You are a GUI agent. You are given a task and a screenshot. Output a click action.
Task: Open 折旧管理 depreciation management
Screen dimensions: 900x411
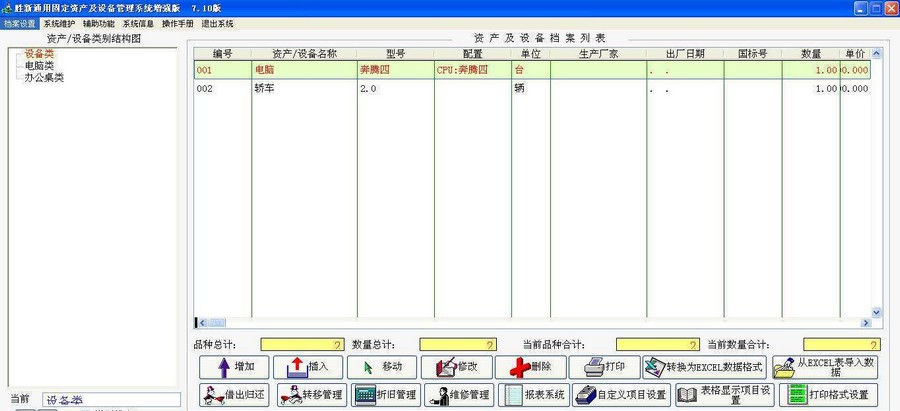click(386, 395)
